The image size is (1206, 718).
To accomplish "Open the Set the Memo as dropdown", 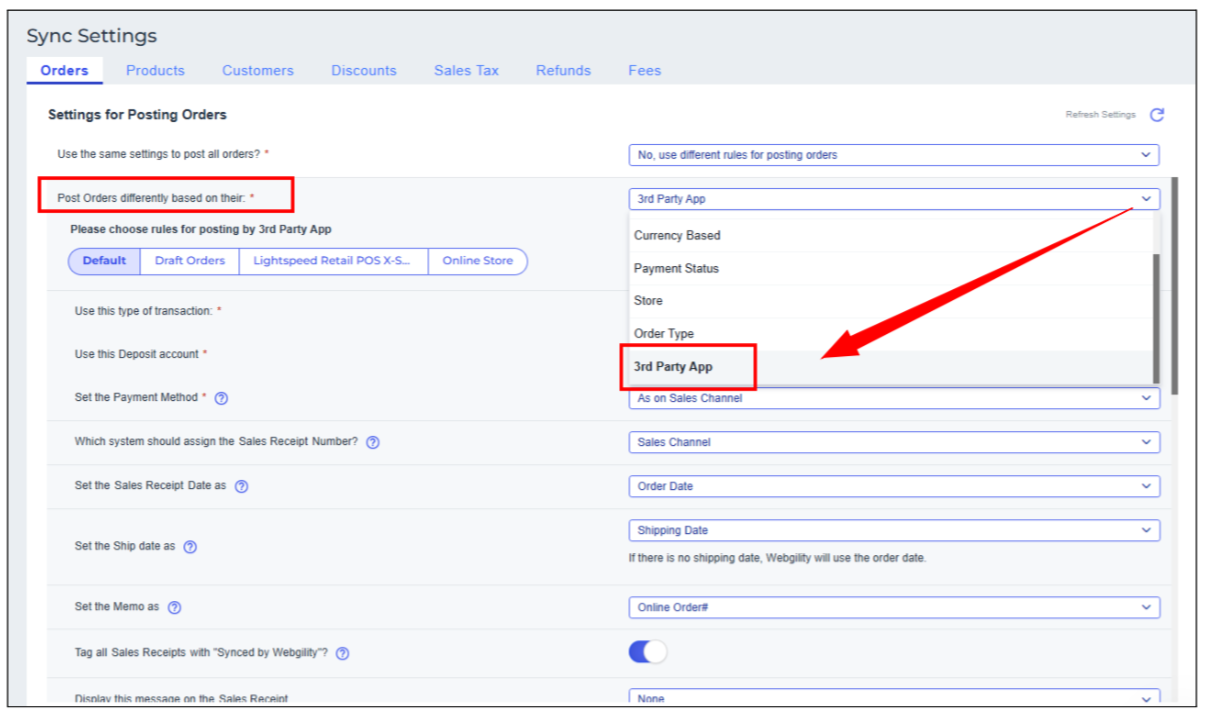I will tap(893, 607).
